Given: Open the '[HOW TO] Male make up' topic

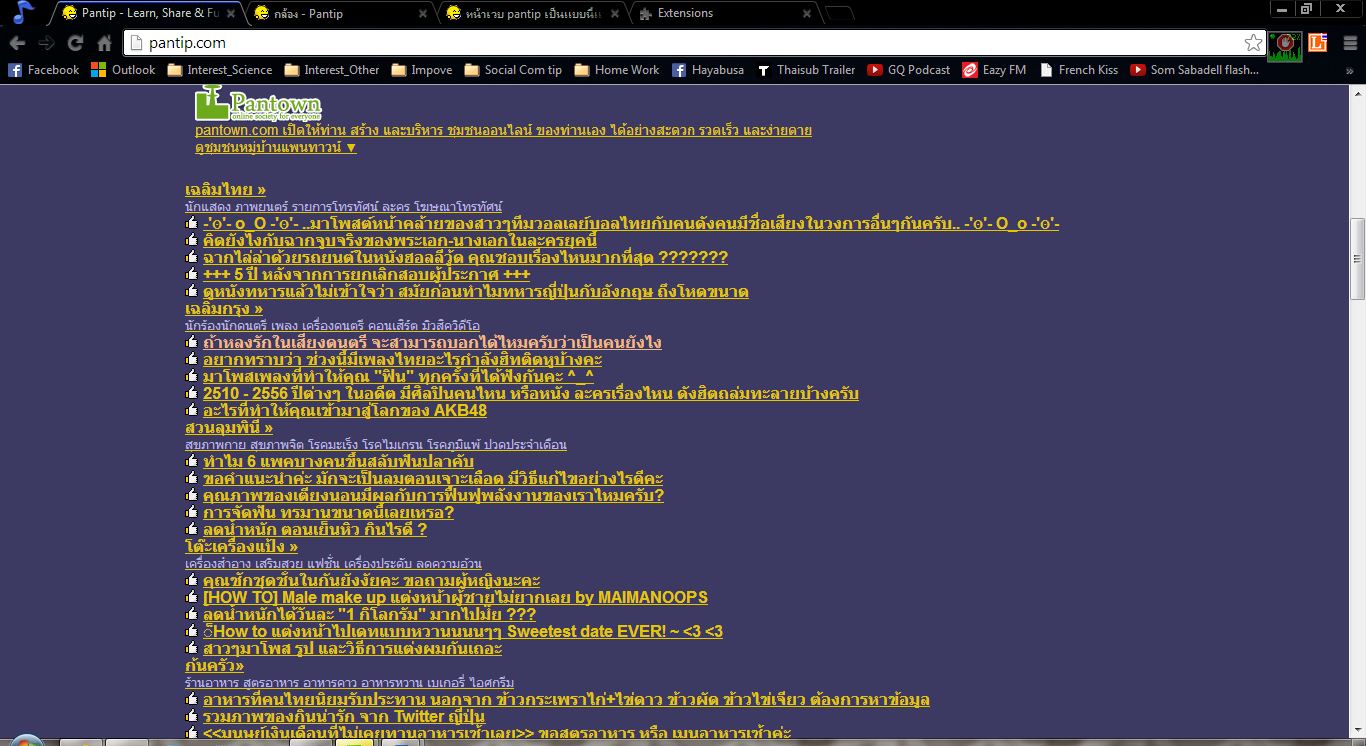Looking at the screenshot, I should click(x=455, y=597).
